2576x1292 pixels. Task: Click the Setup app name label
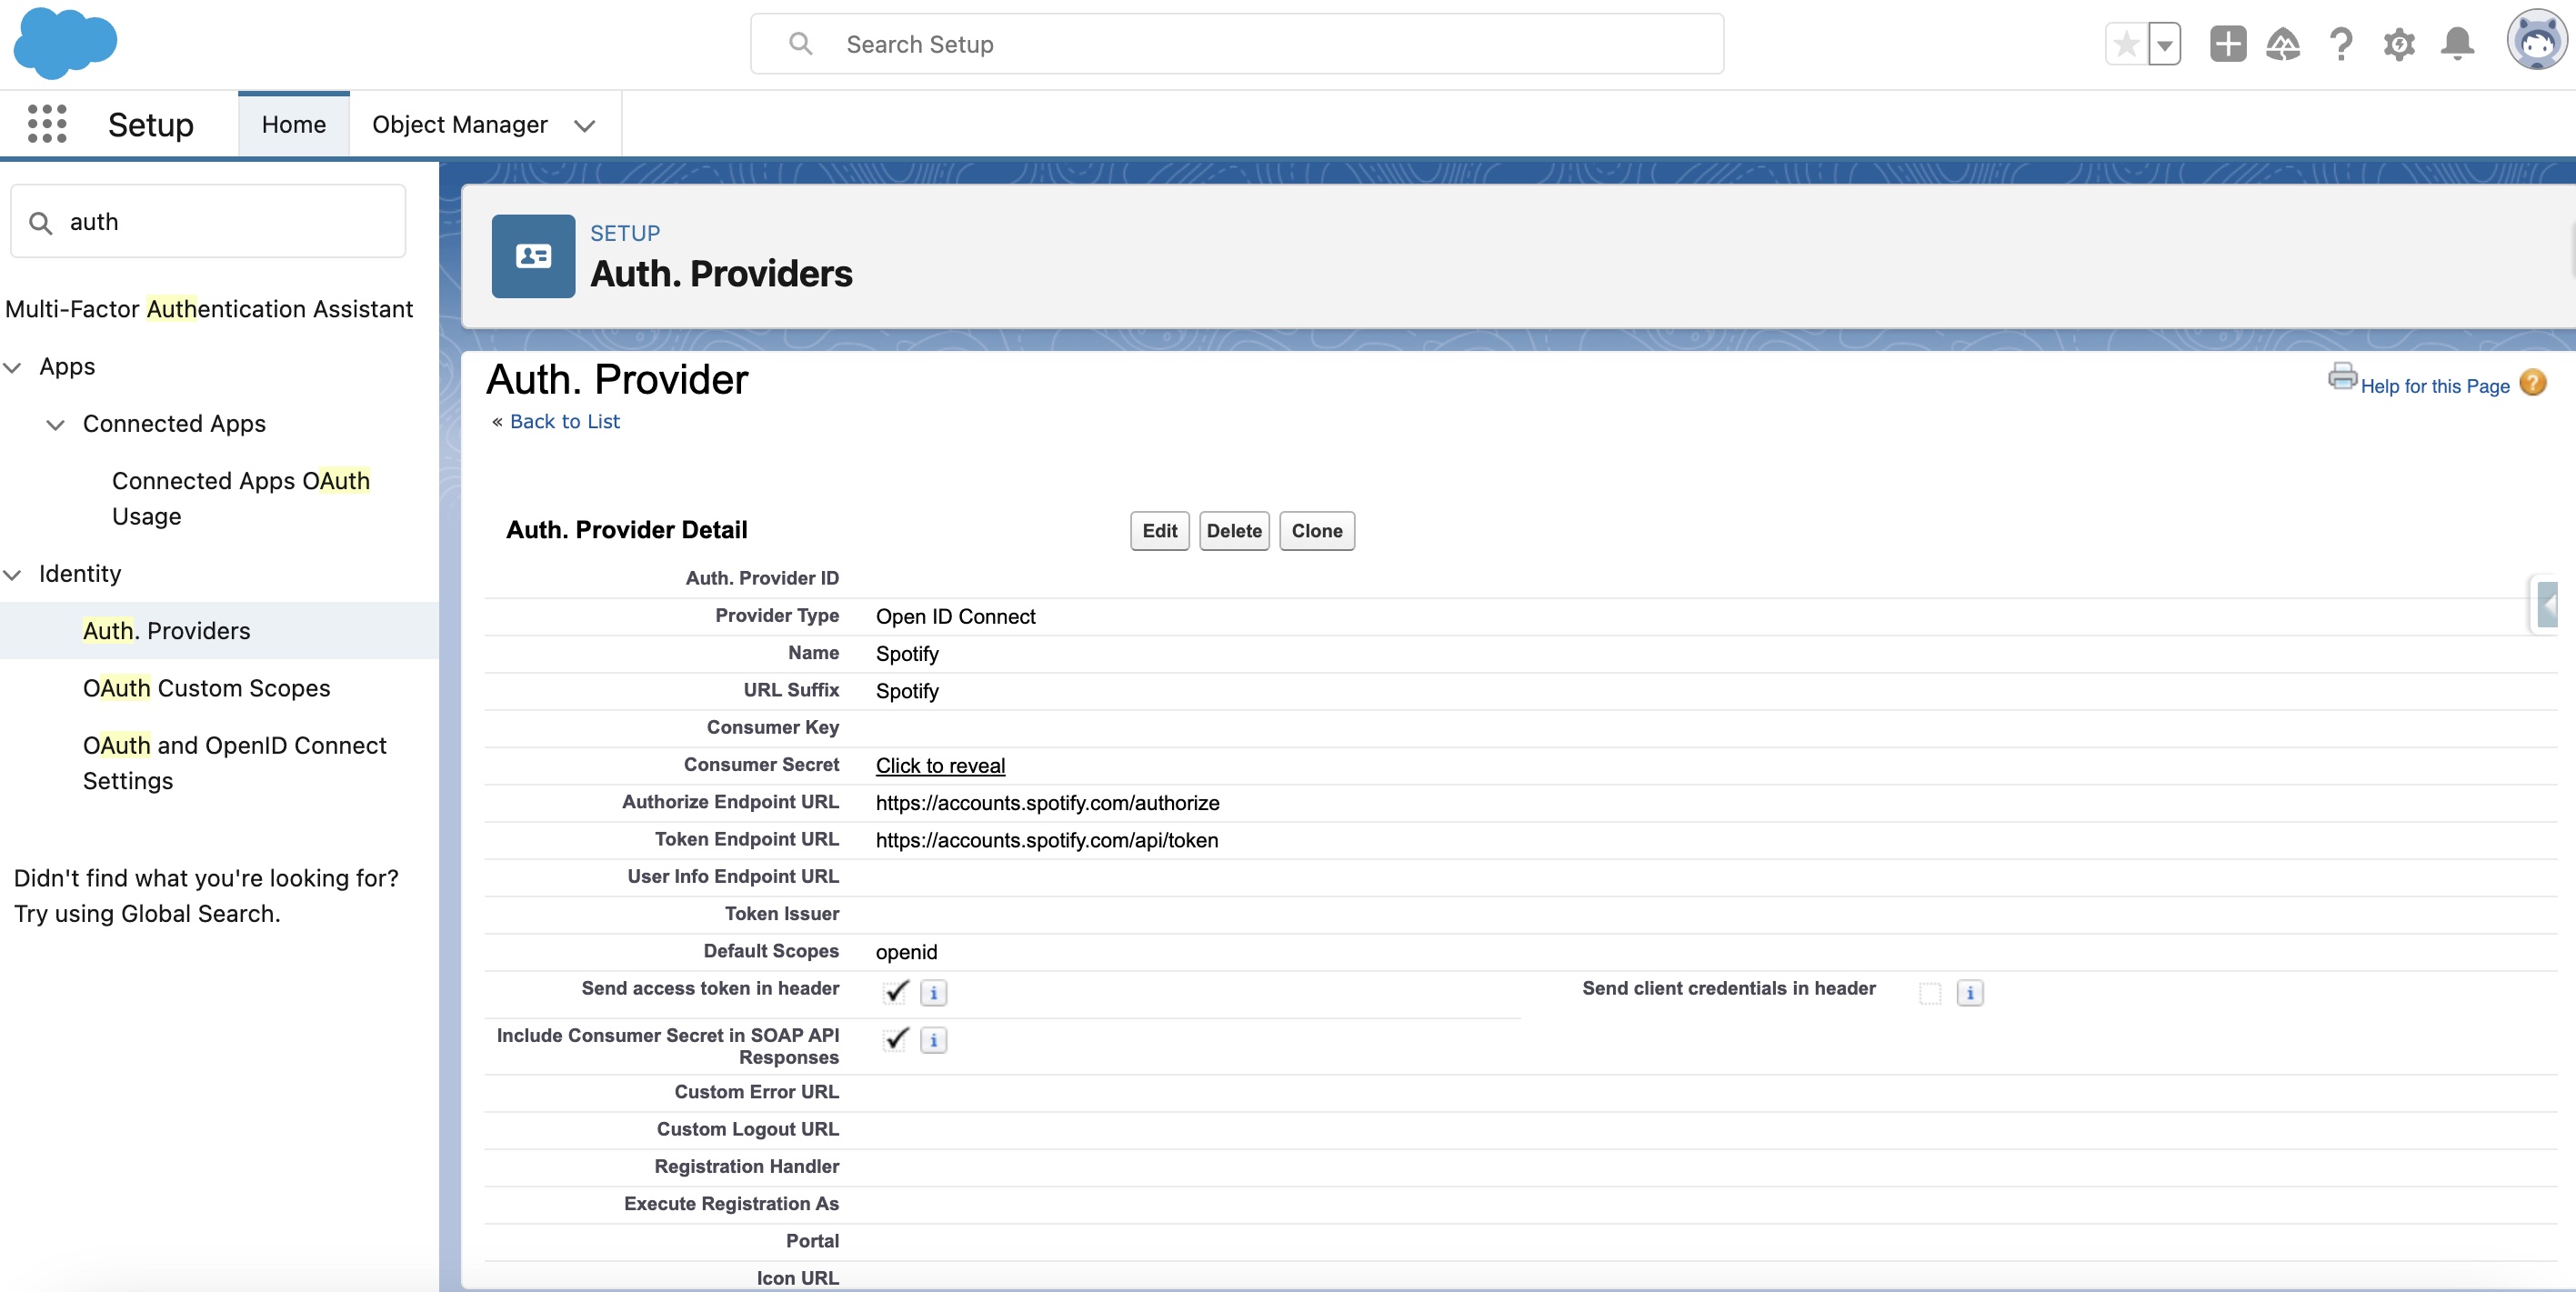150,124
